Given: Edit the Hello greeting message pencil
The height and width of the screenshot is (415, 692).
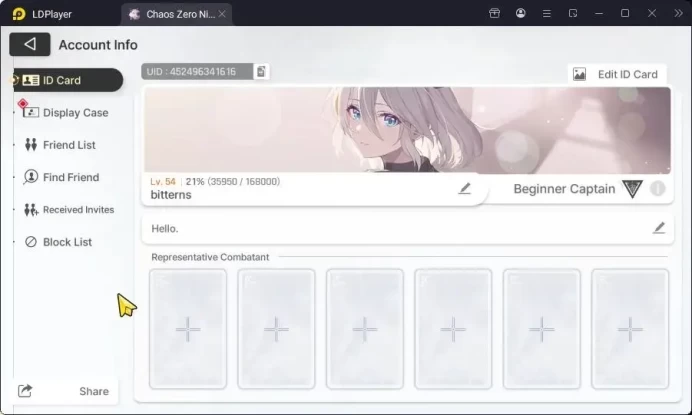Looking at the screenshot, I should [659, 228].
